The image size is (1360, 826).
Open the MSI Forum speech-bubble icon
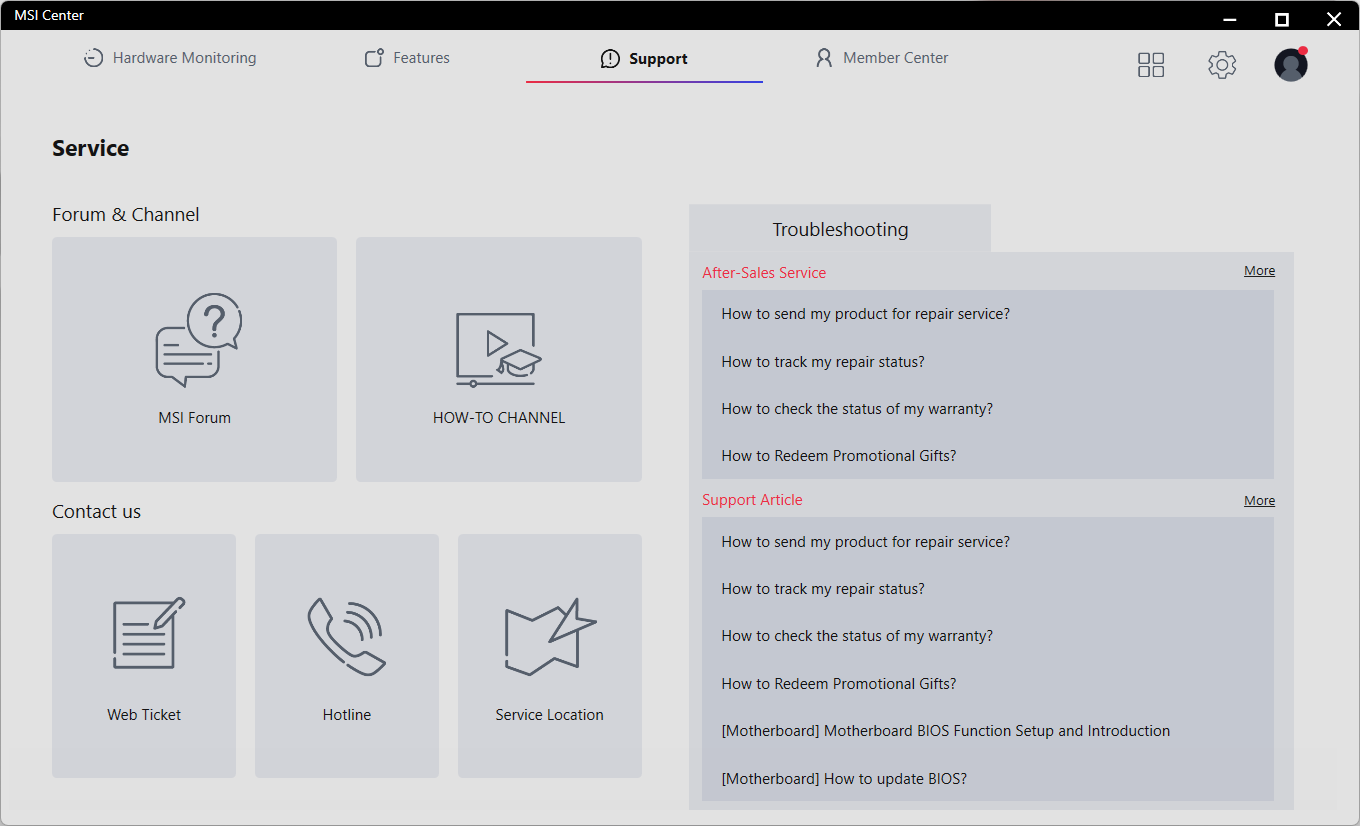coord(198,340)
